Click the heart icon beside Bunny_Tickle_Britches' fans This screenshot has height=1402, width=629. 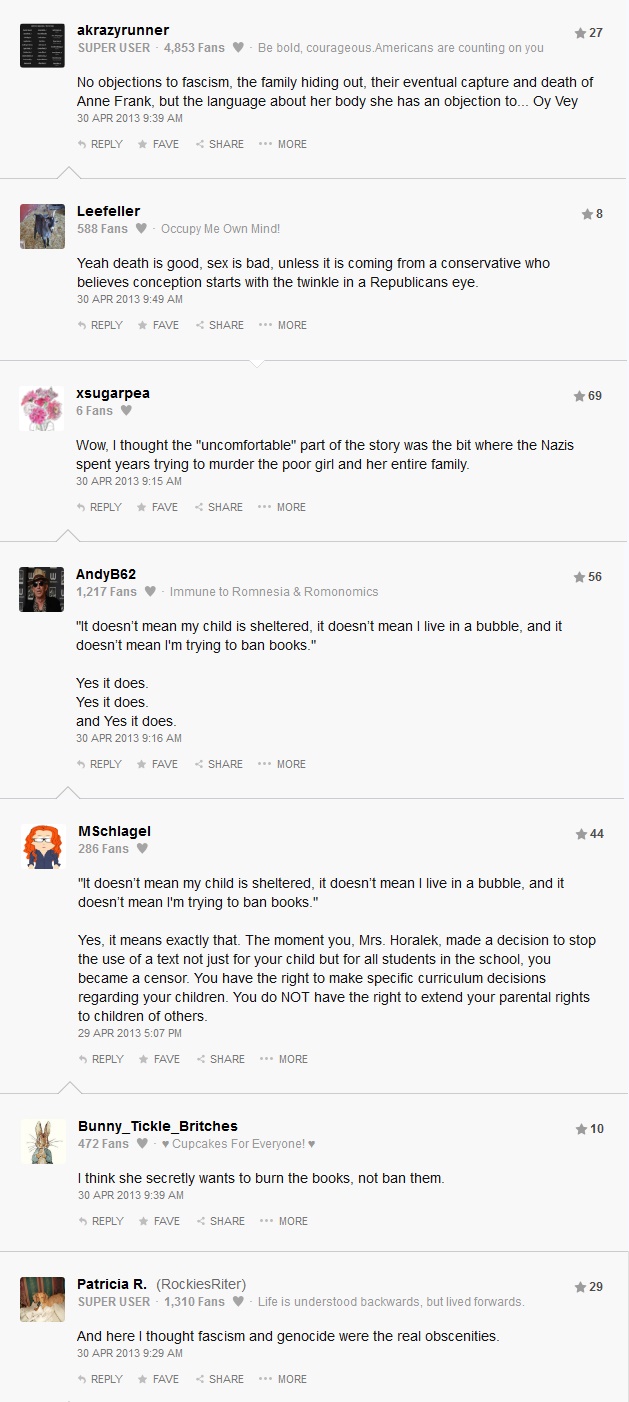pos(142,1143)
